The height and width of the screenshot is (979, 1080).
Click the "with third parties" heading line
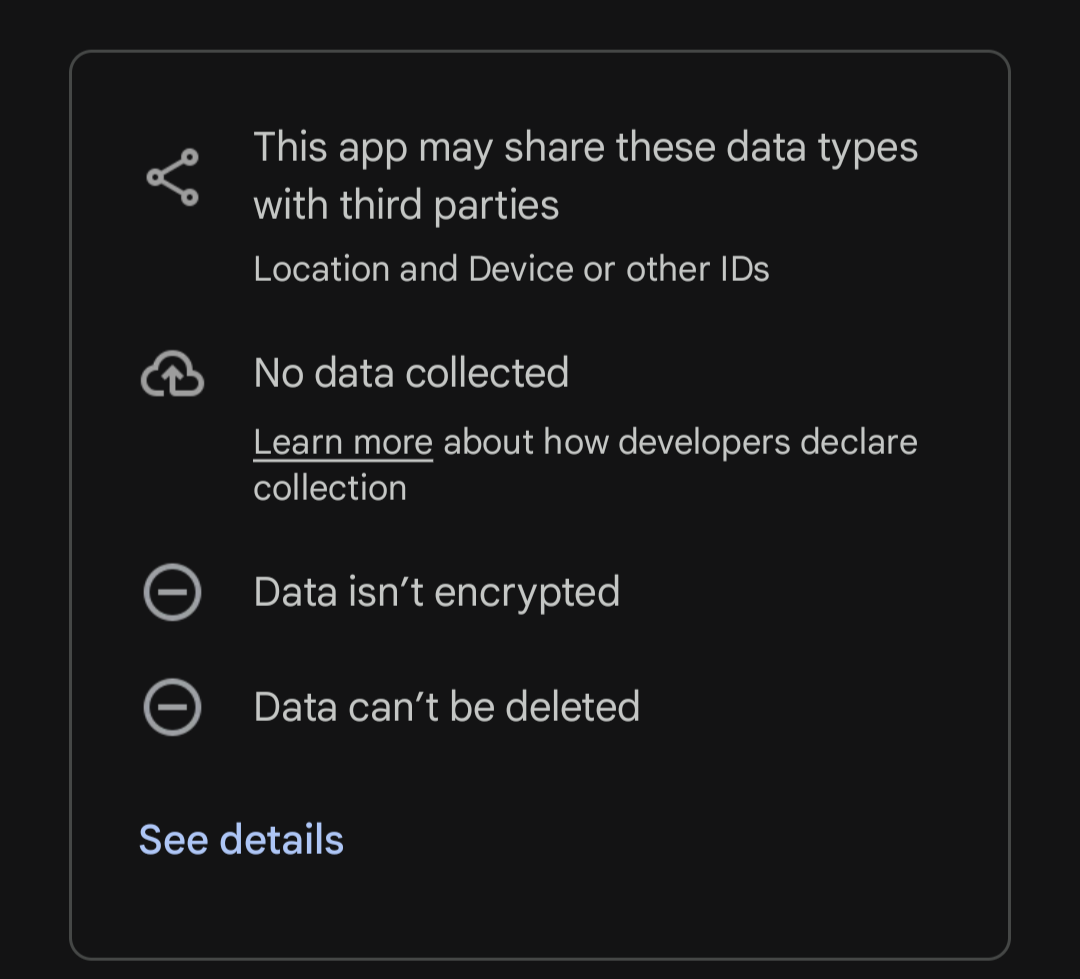tap(406, 205)
